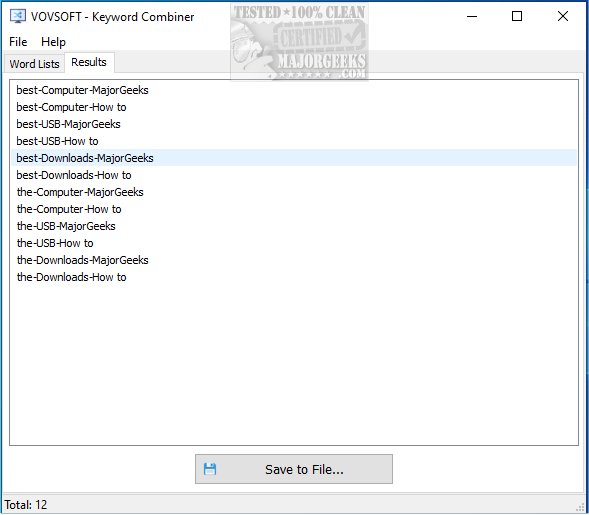Minimize the Keyword Combiner window
Viewport: 589px width, 515px height.
coord(472,16)
